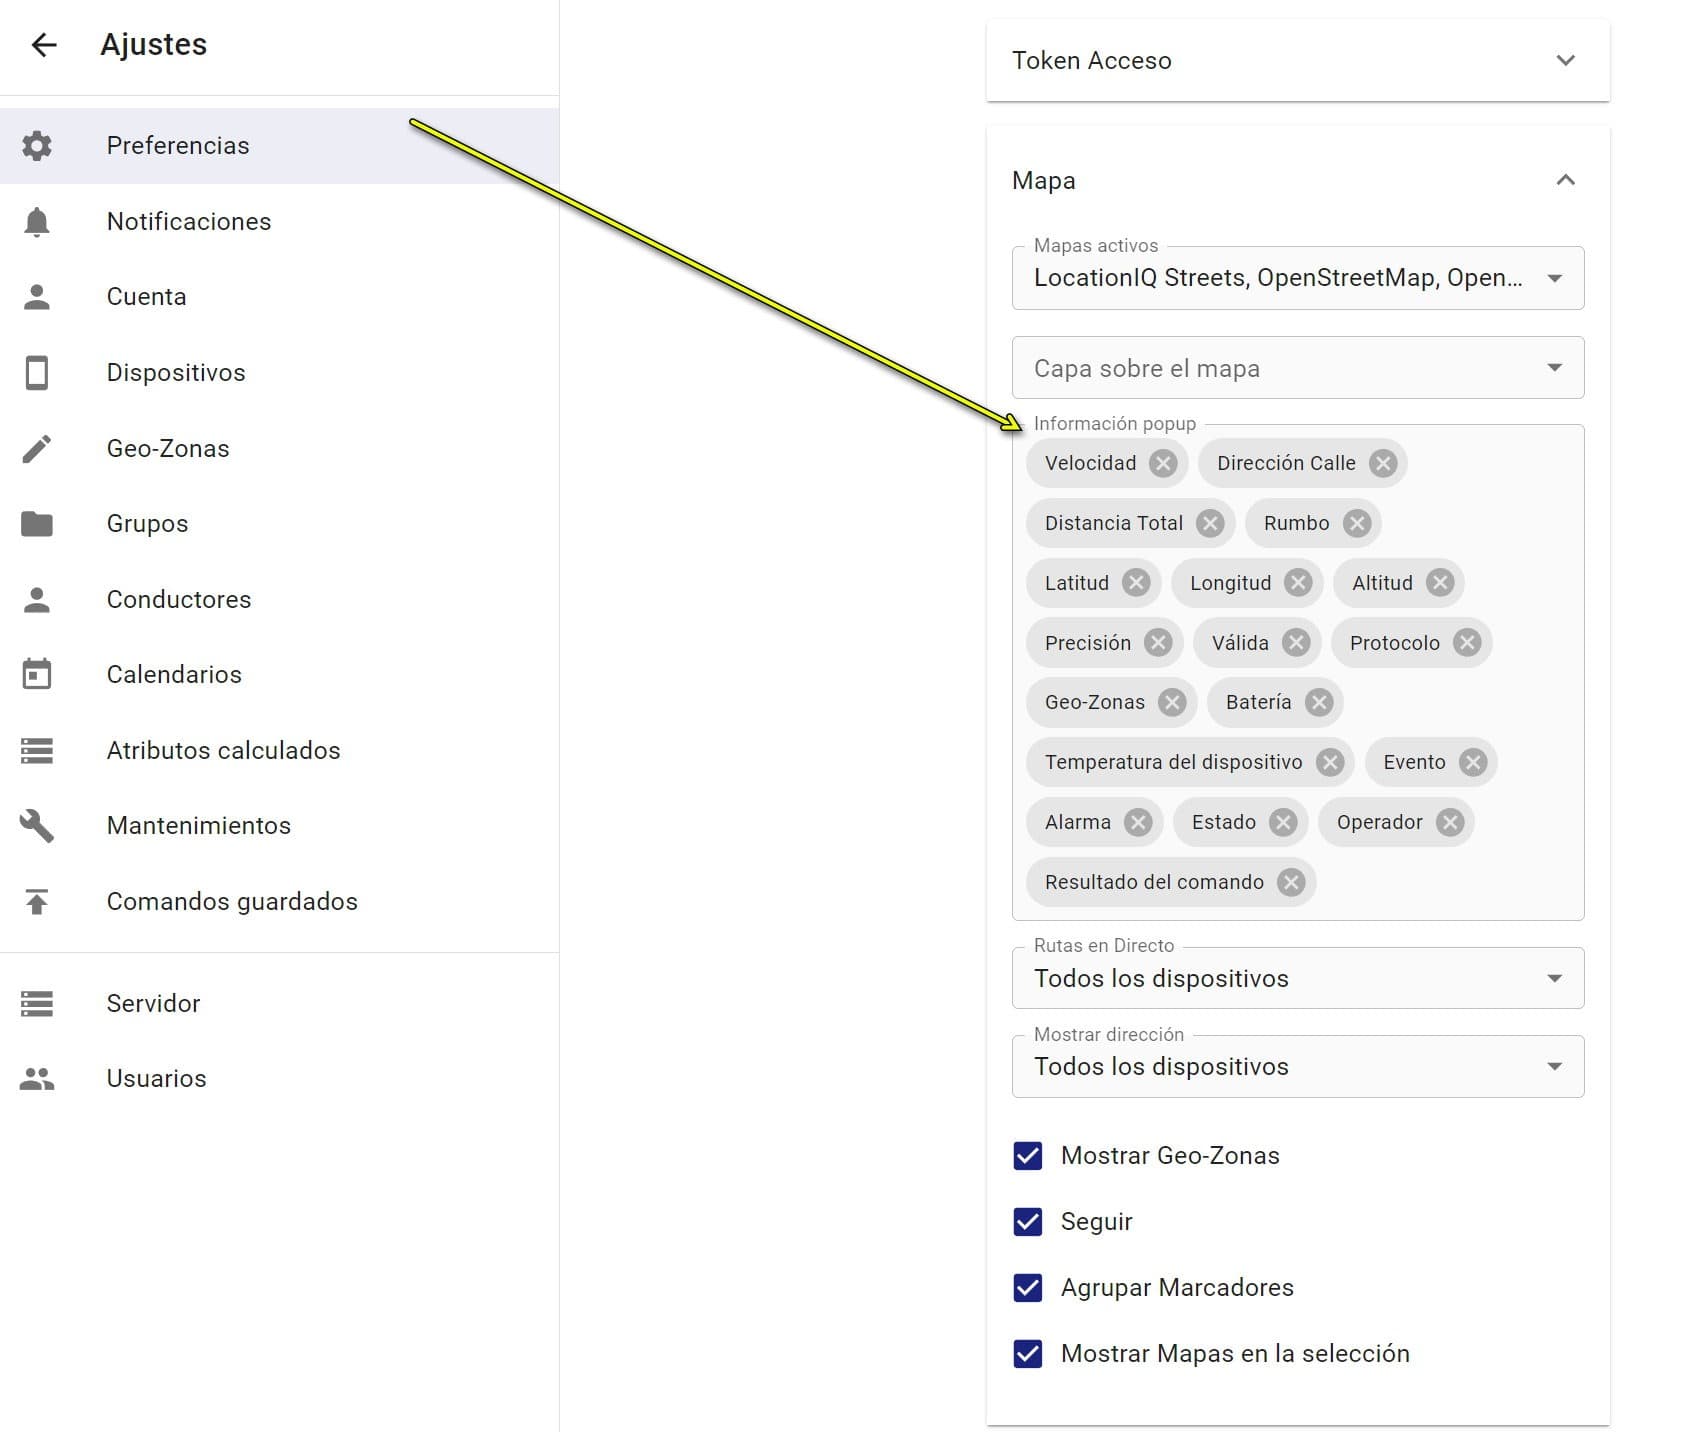Click the Grupos folder icon
This screenshot has height=1432, width=1693.
coord(37,524)
